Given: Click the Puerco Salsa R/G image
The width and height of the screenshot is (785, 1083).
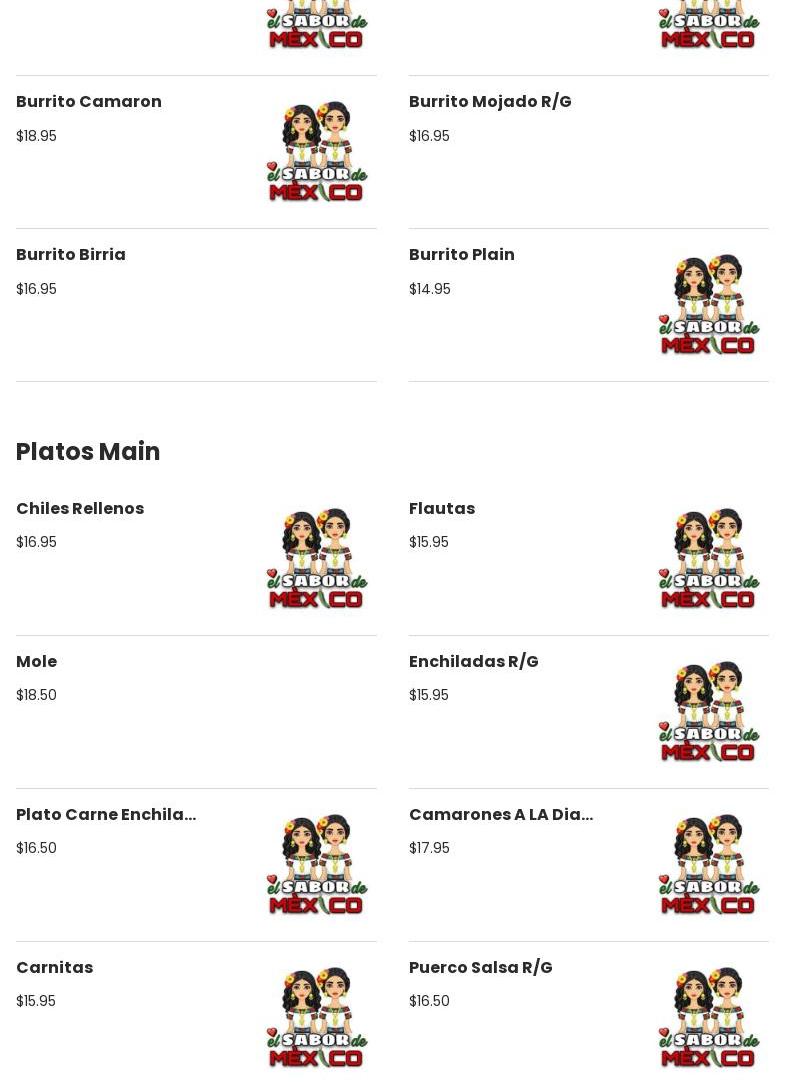Looking at the screenshot, I should coord(709,1018).
